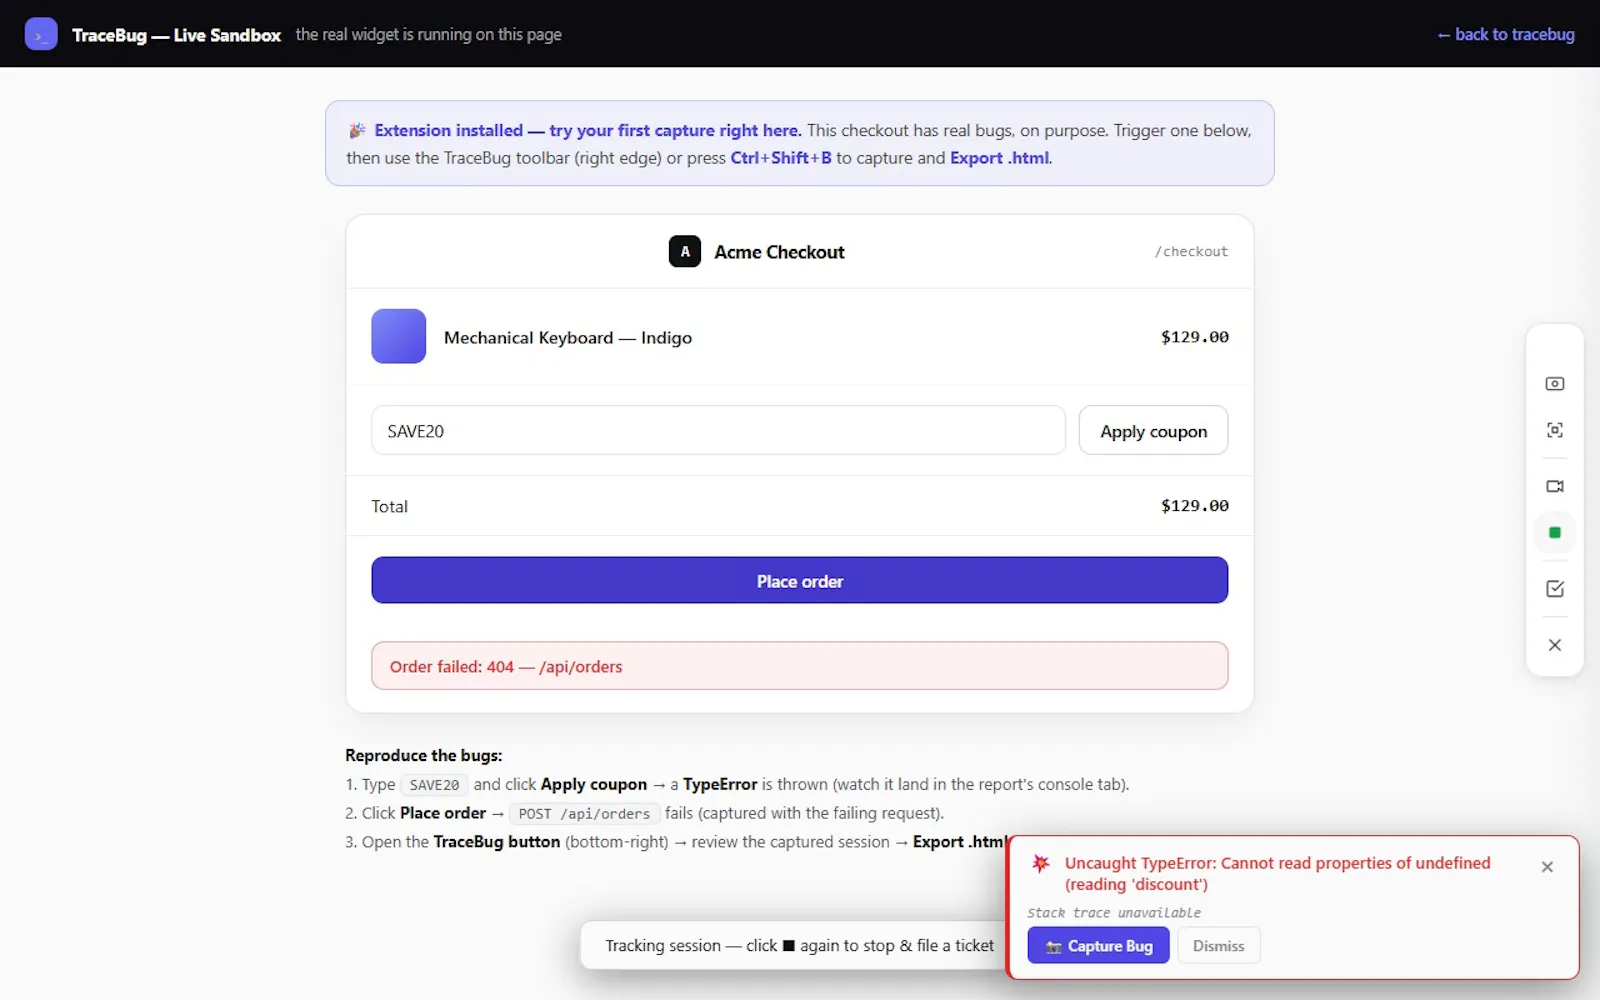Click the error burst icon in toast
Screen dimensions: 1600x1000
coord(1041,863)
